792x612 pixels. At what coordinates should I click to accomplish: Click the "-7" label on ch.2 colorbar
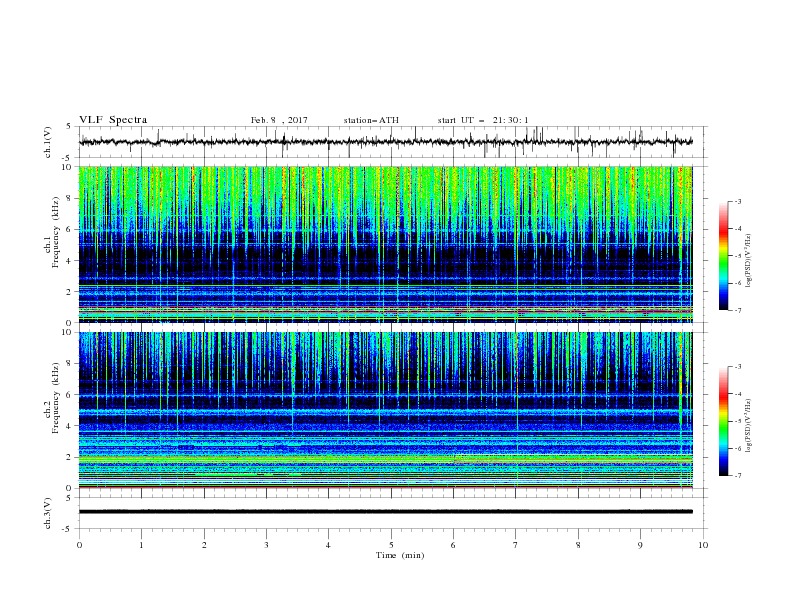(737, 475)
